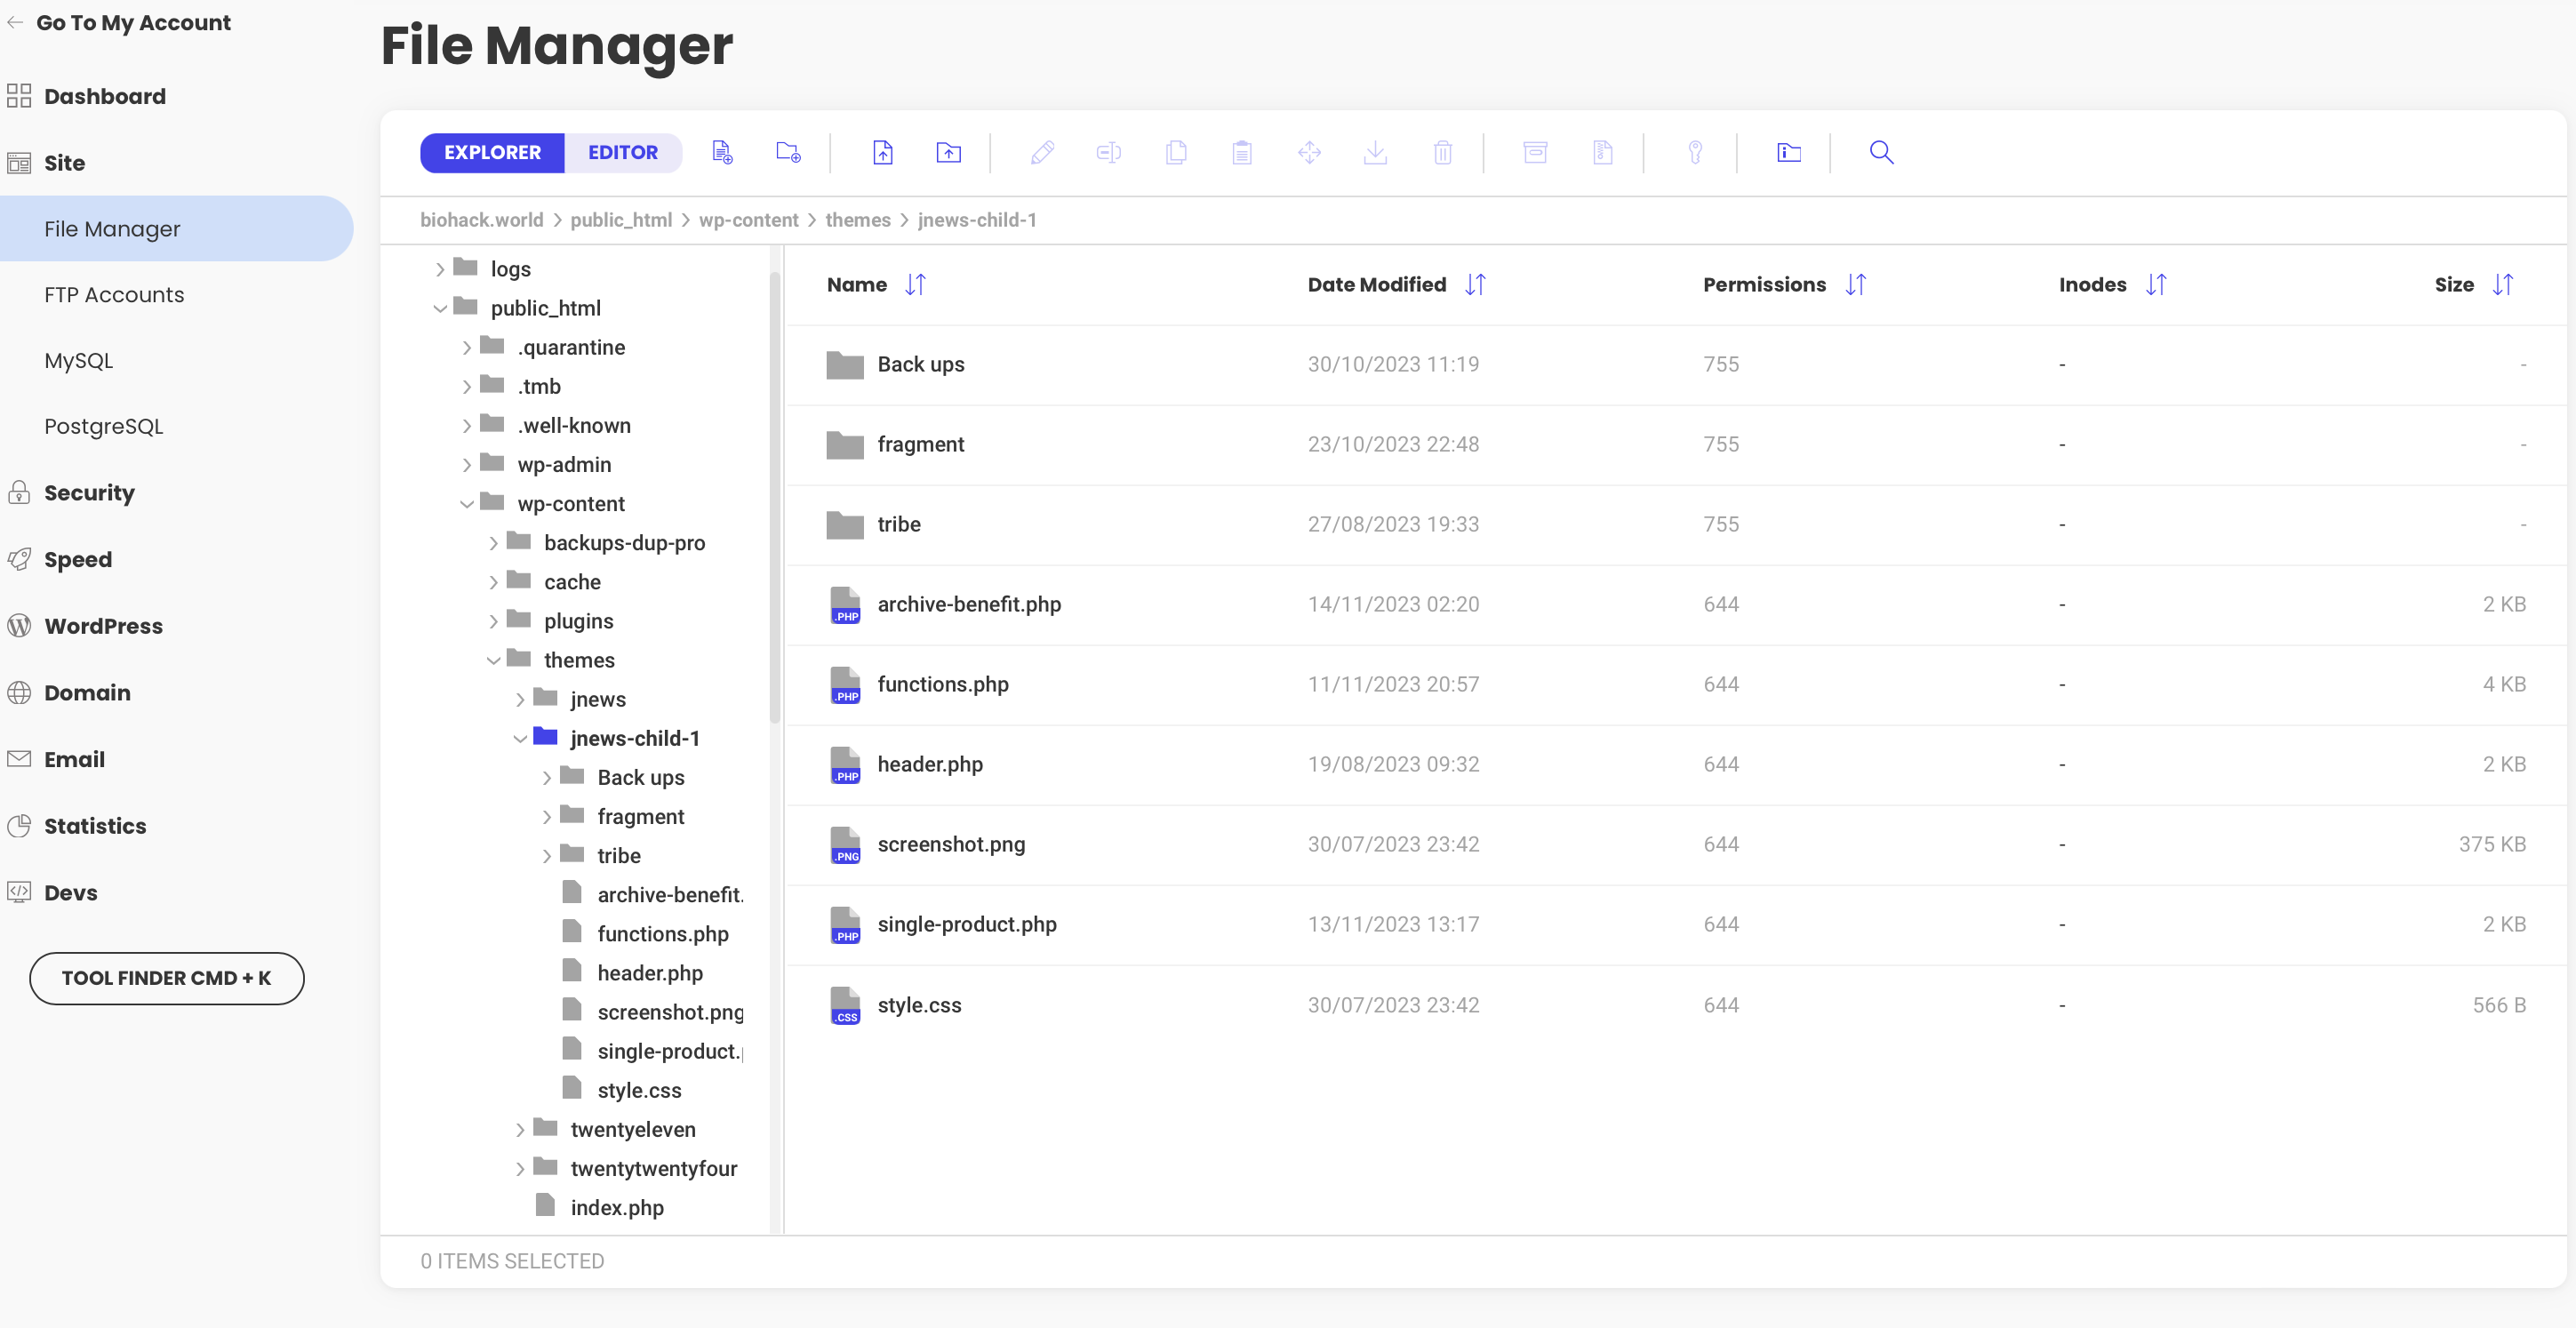Open Dashboard in sidebar
The height and width of the screenshot is (1328, 2576).
tap(104, 96)
